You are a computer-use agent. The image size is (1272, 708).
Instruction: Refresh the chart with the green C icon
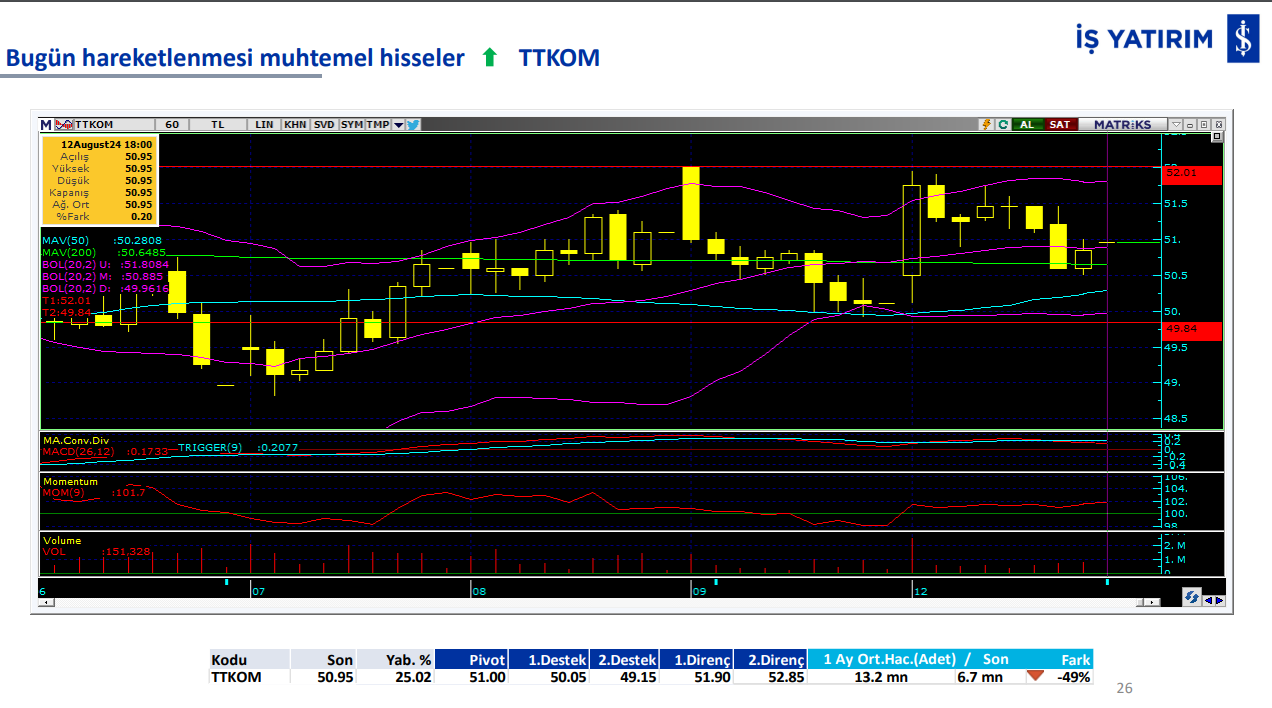(x=1002, y=125)
